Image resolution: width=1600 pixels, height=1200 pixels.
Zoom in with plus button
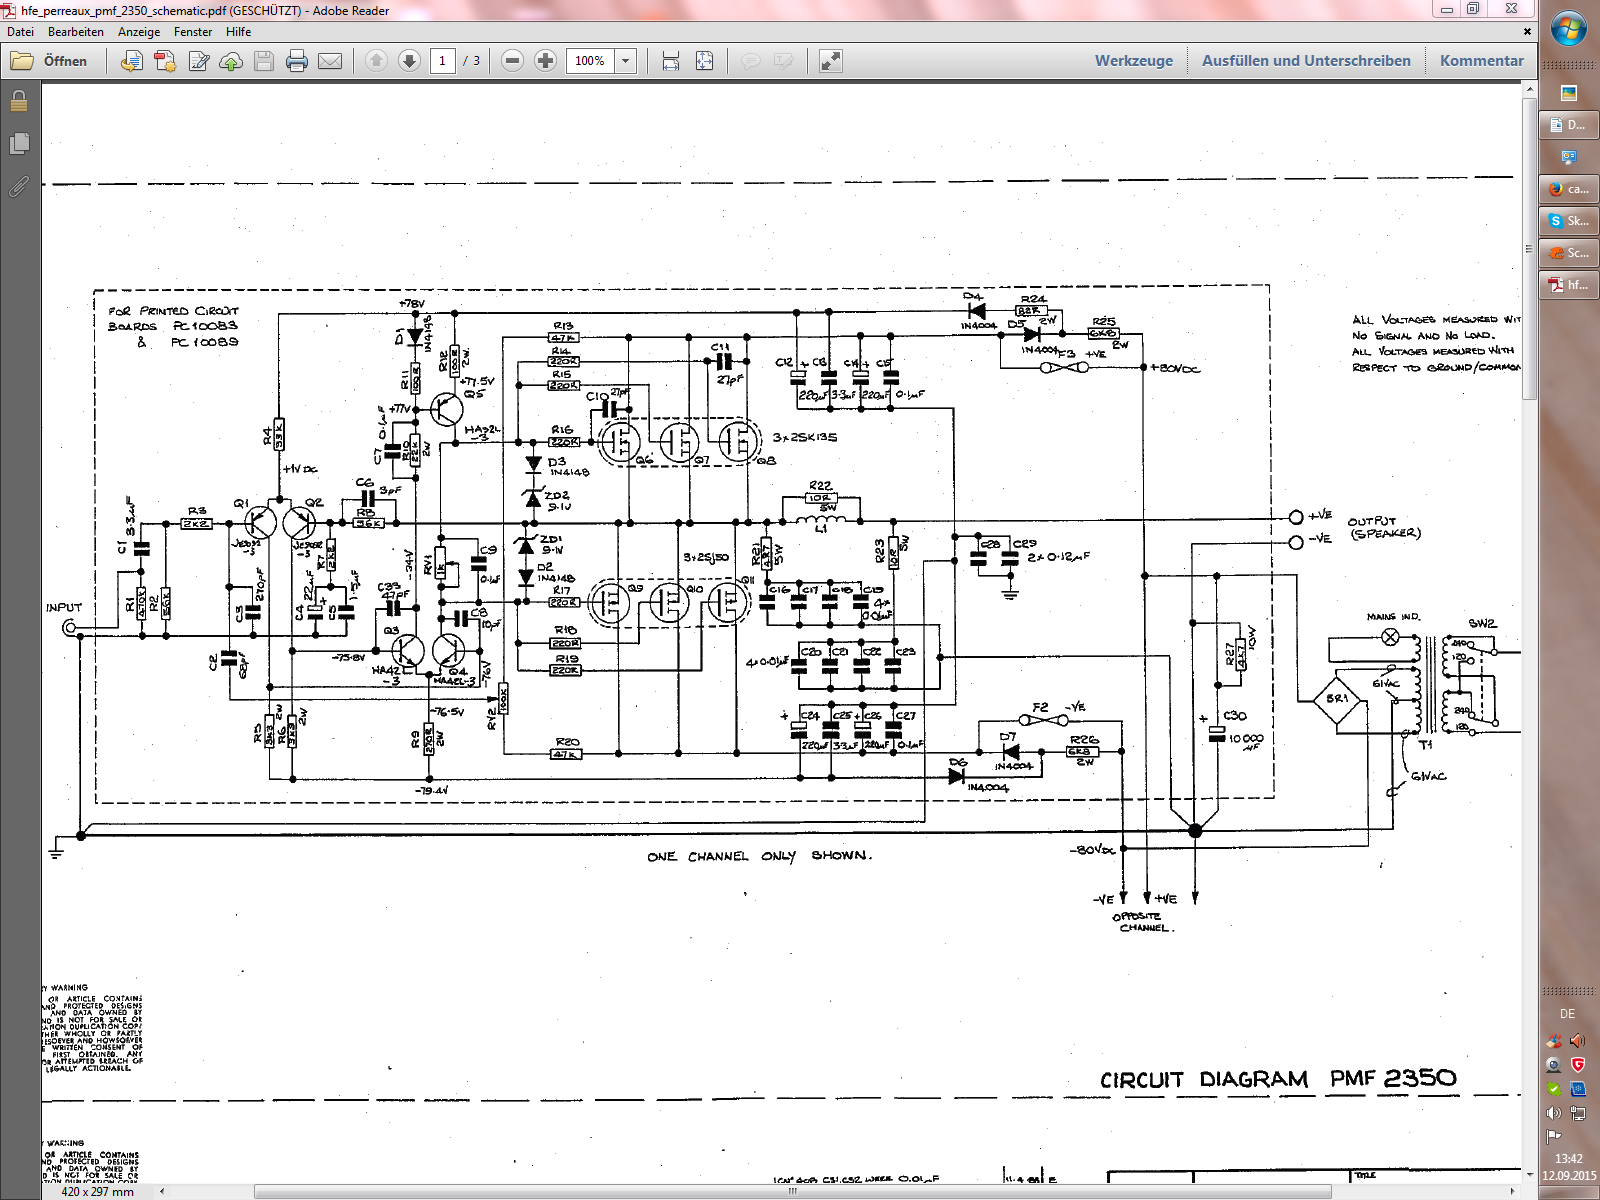[x=545, y=61]
